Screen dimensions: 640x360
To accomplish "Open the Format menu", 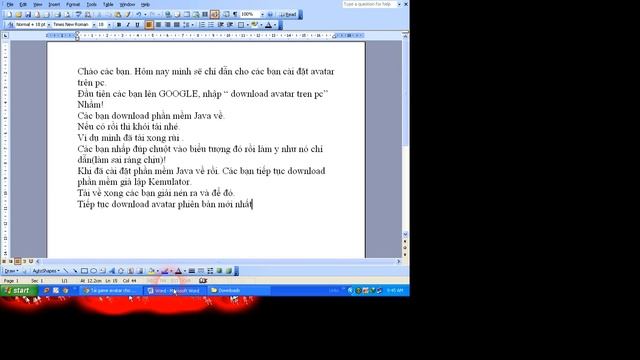I will pyautogui.click(x=73, y=4).
